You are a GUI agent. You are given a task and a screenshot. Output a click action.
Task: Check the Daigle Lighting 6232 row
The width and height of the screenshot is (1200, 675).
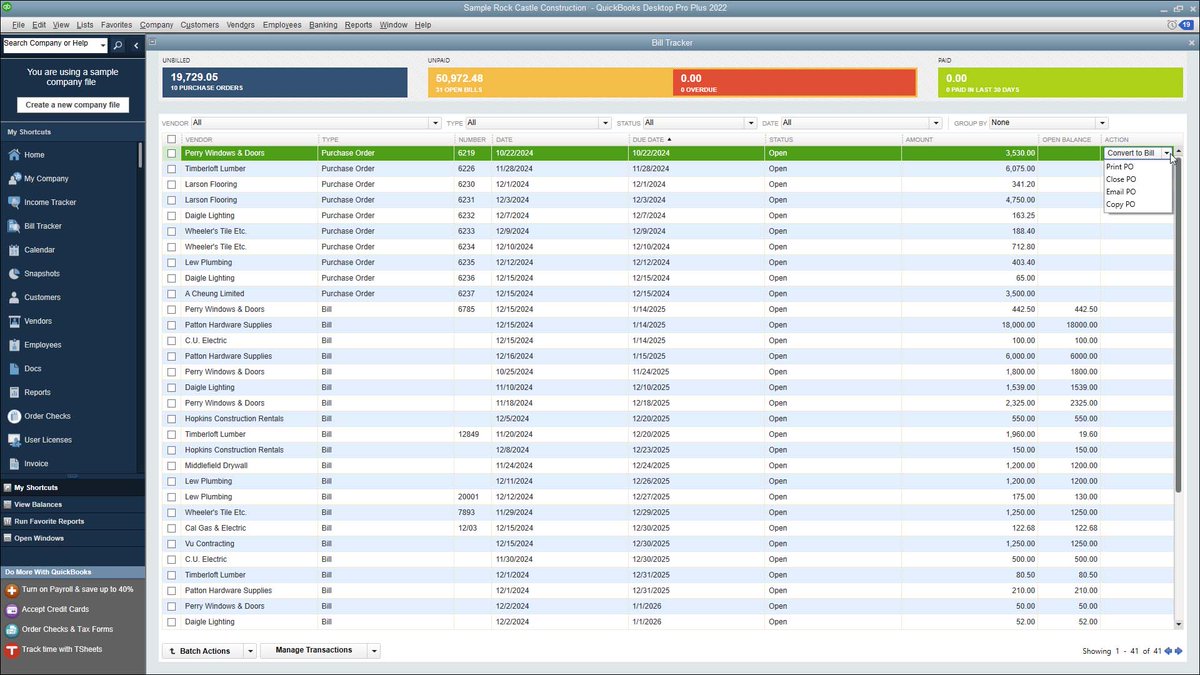(x=172, y=215)
